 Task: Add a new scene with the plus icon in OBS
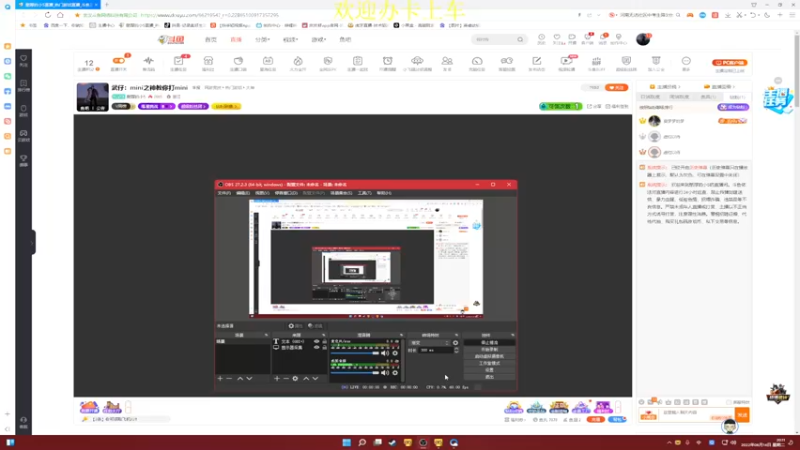220,379
